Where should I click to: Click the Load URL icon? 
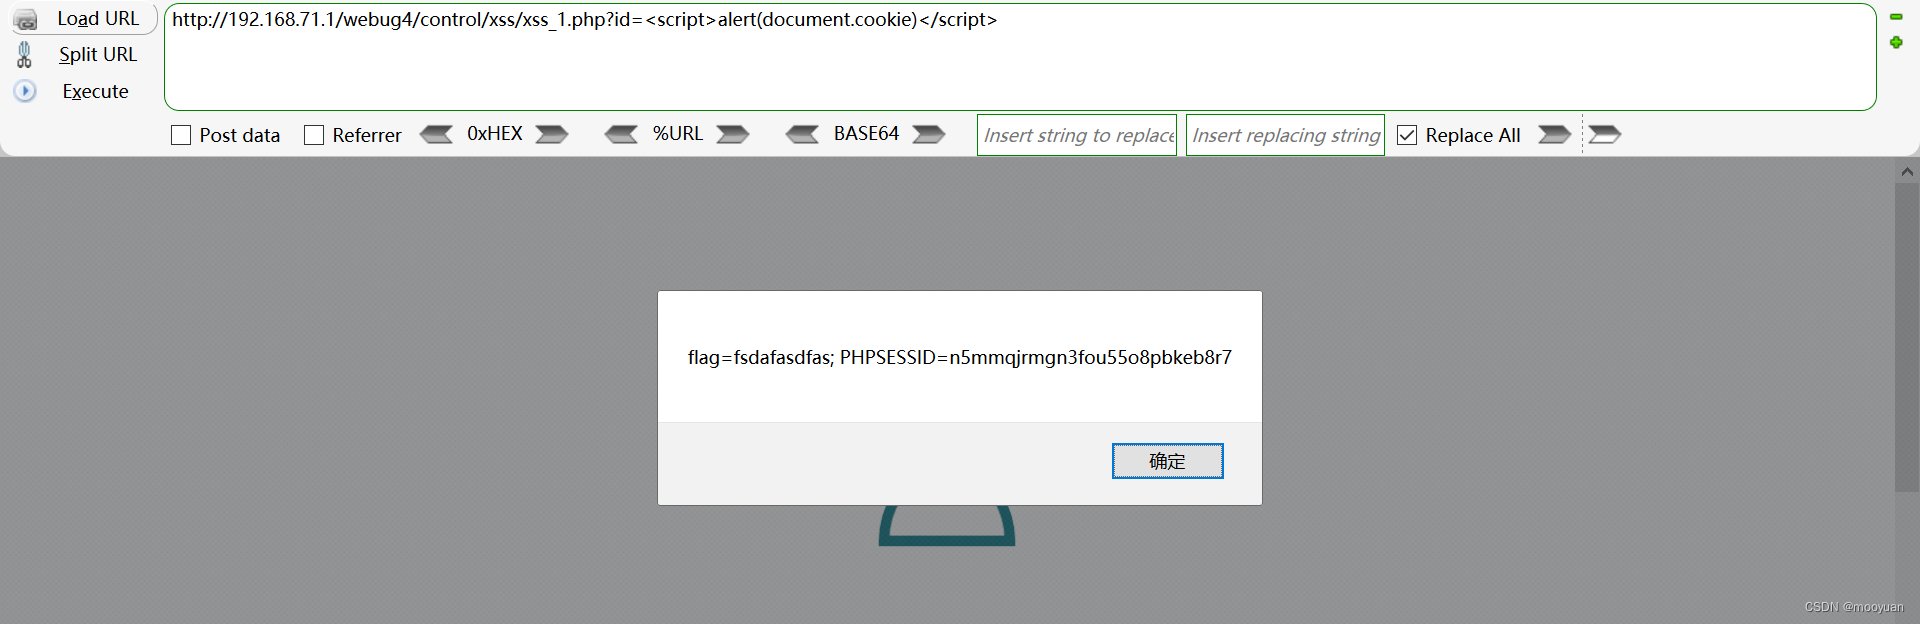pos(25,20)
